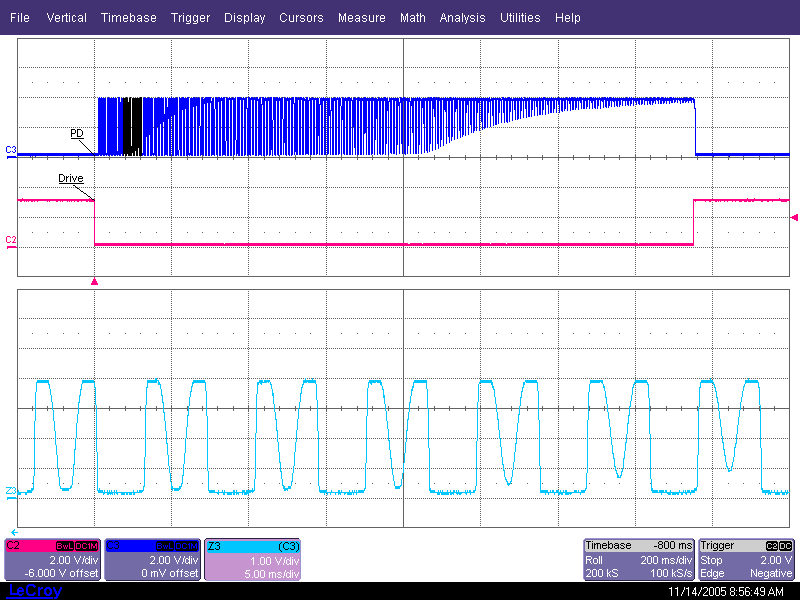
Task: Click the Drive waveform label
Action: [70, 178]
